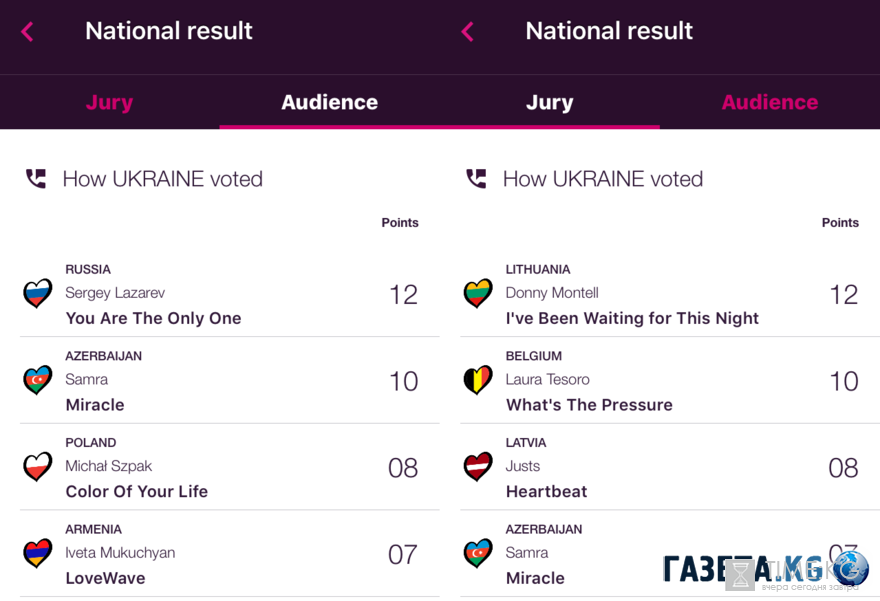Select Jury tab on right screen
Viewport: 880px width, 601px height.
549,102
